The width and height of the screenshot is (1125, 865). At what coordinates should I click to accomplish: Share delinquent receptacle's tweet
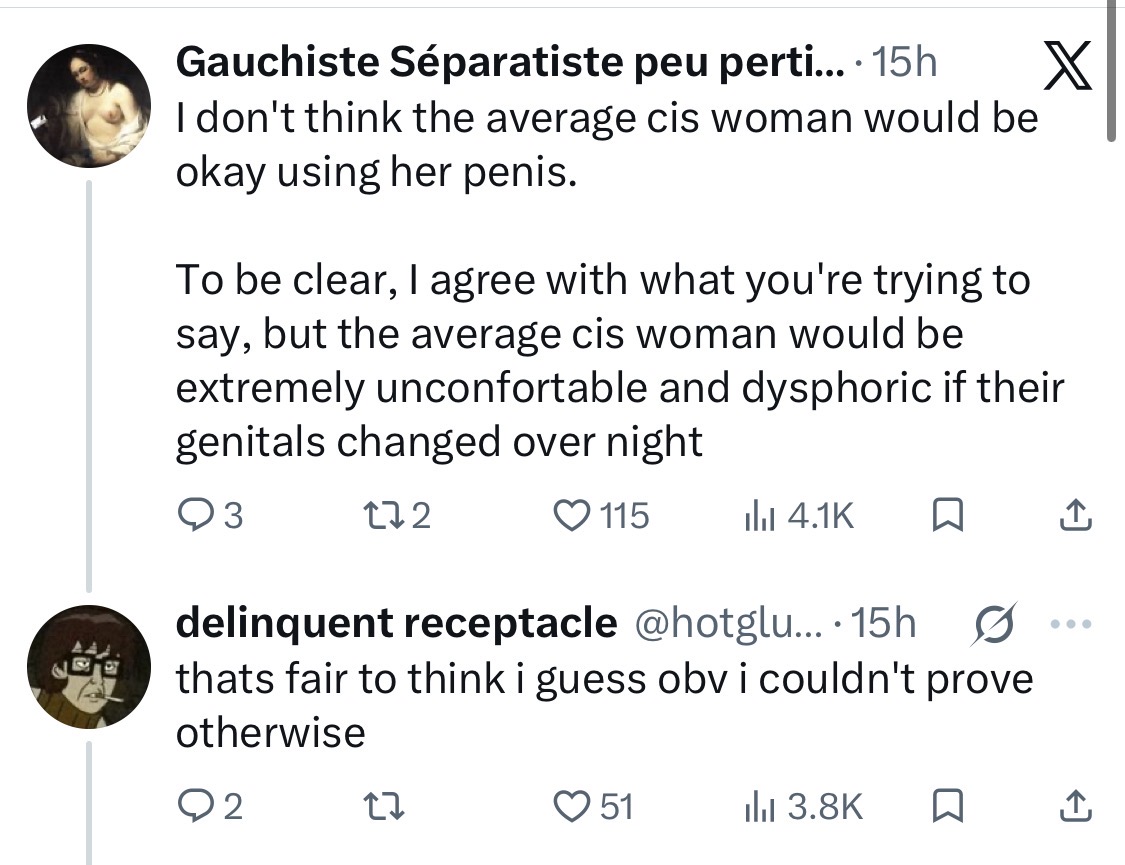point(1075,805)
